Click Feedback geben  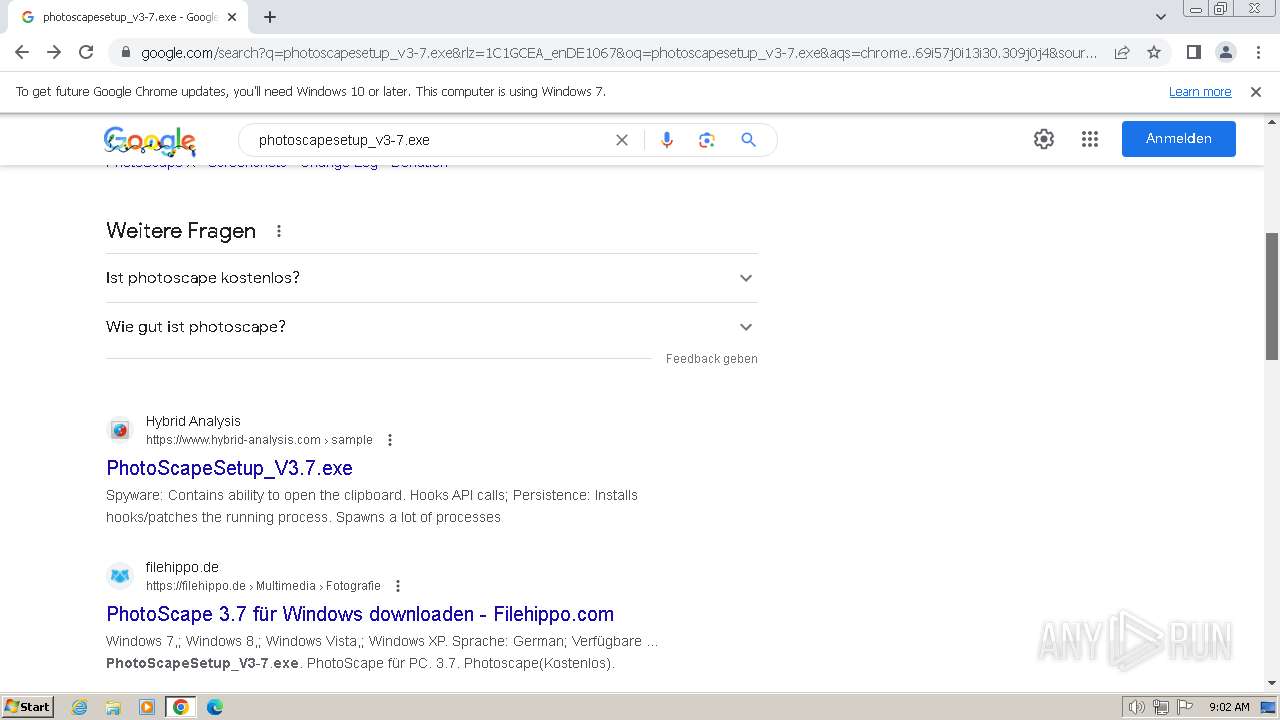pos(712,359)
